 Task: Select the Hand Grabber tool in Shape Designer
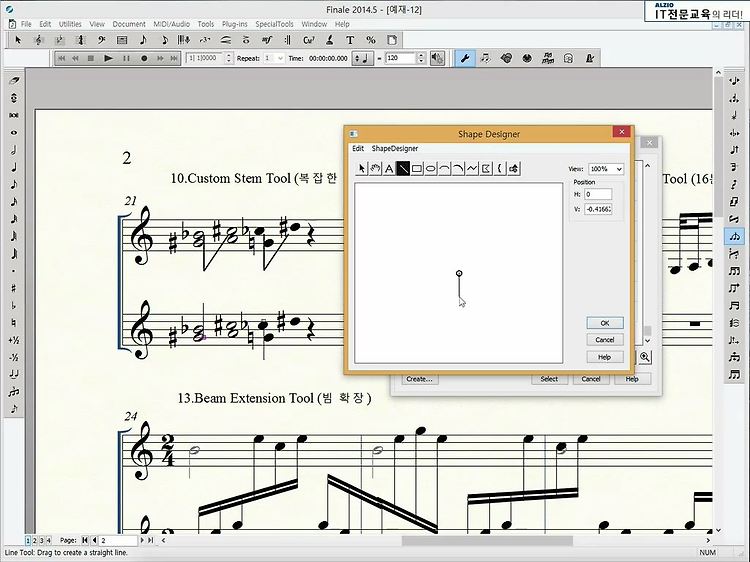[375, 168]
